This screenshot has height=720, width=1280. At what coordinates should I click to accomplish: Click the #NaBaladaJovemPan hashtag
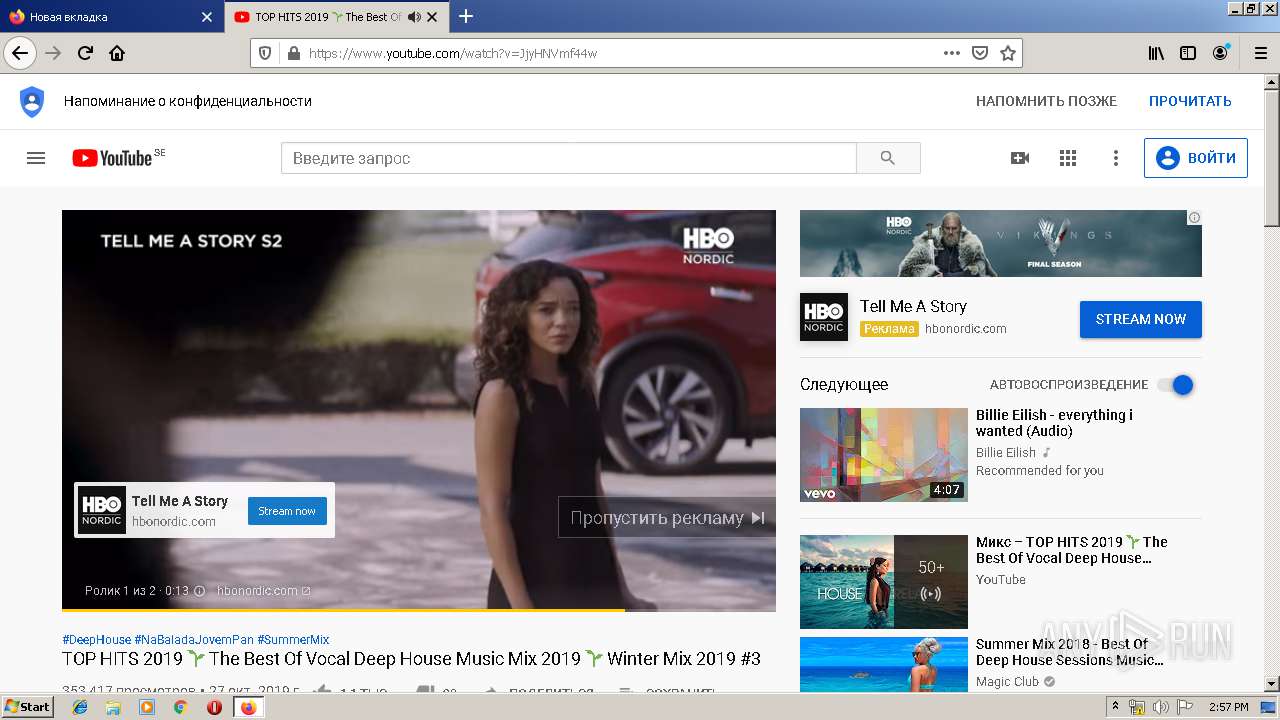[194, 640]
